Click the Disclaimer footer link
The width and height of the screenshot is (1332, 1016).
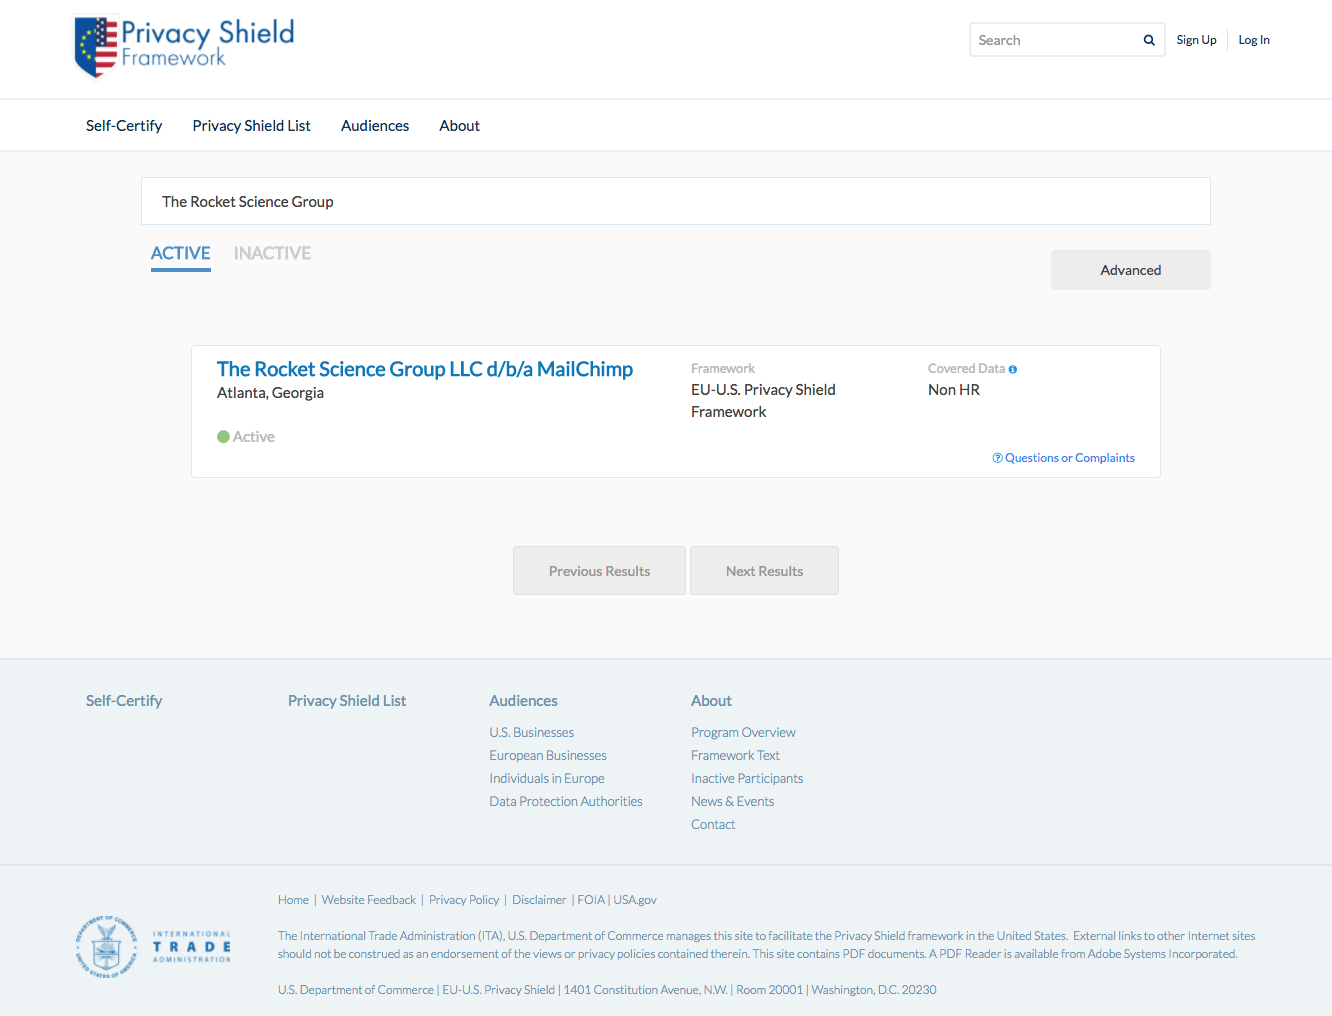click(x=539, y=900)
